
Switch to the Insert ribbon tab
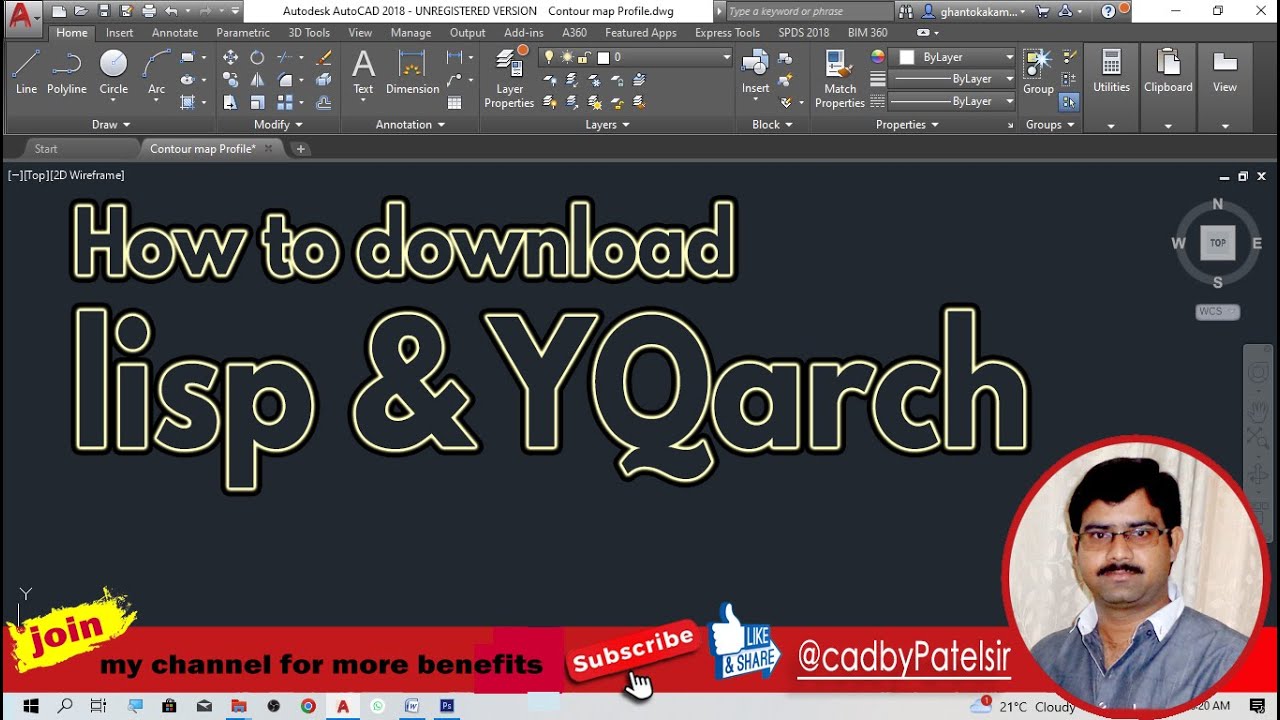coord(119,32)
